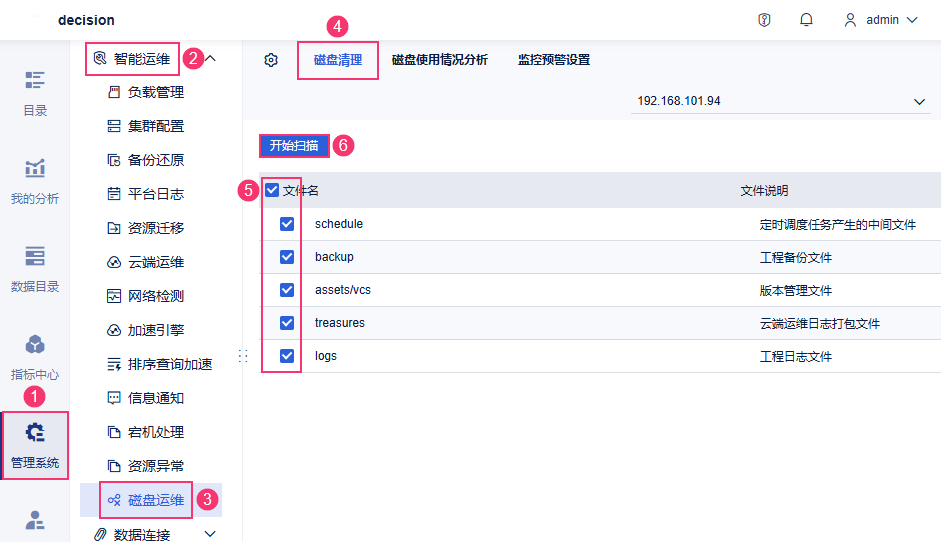Click the 开始扫描 button
The width and height of the screenshot is (941, 542).
pos(294,145)
